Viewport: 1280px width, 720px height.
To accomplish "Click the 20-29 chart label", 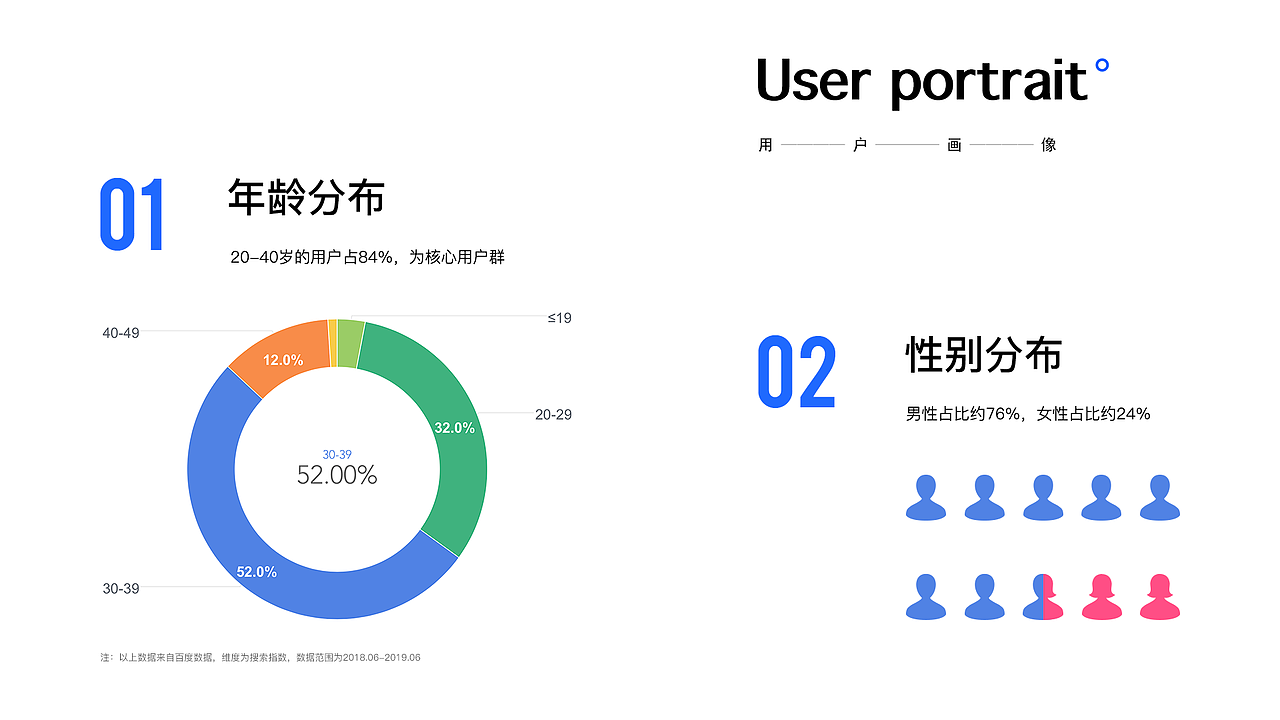I will [554, 413].
